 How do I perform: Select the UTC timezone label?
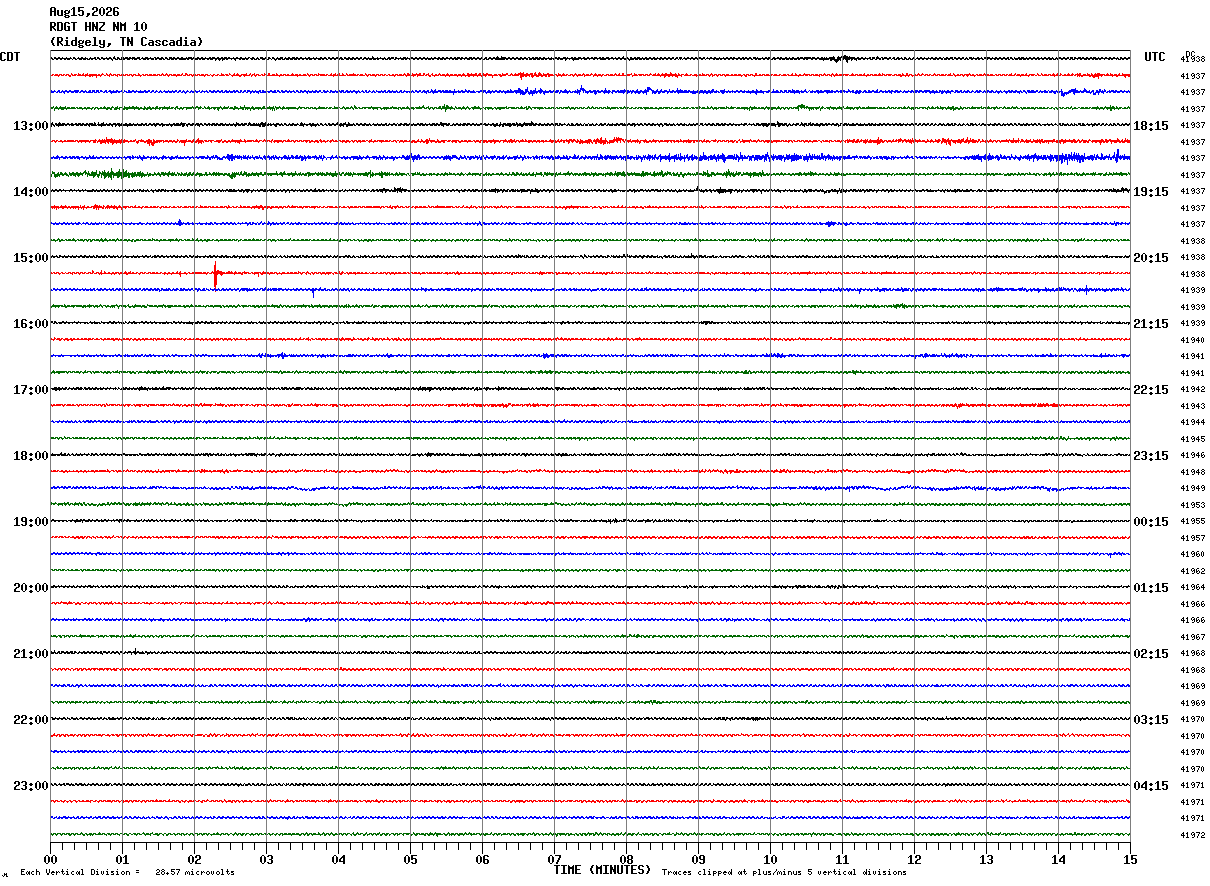tap(1155, 57)
